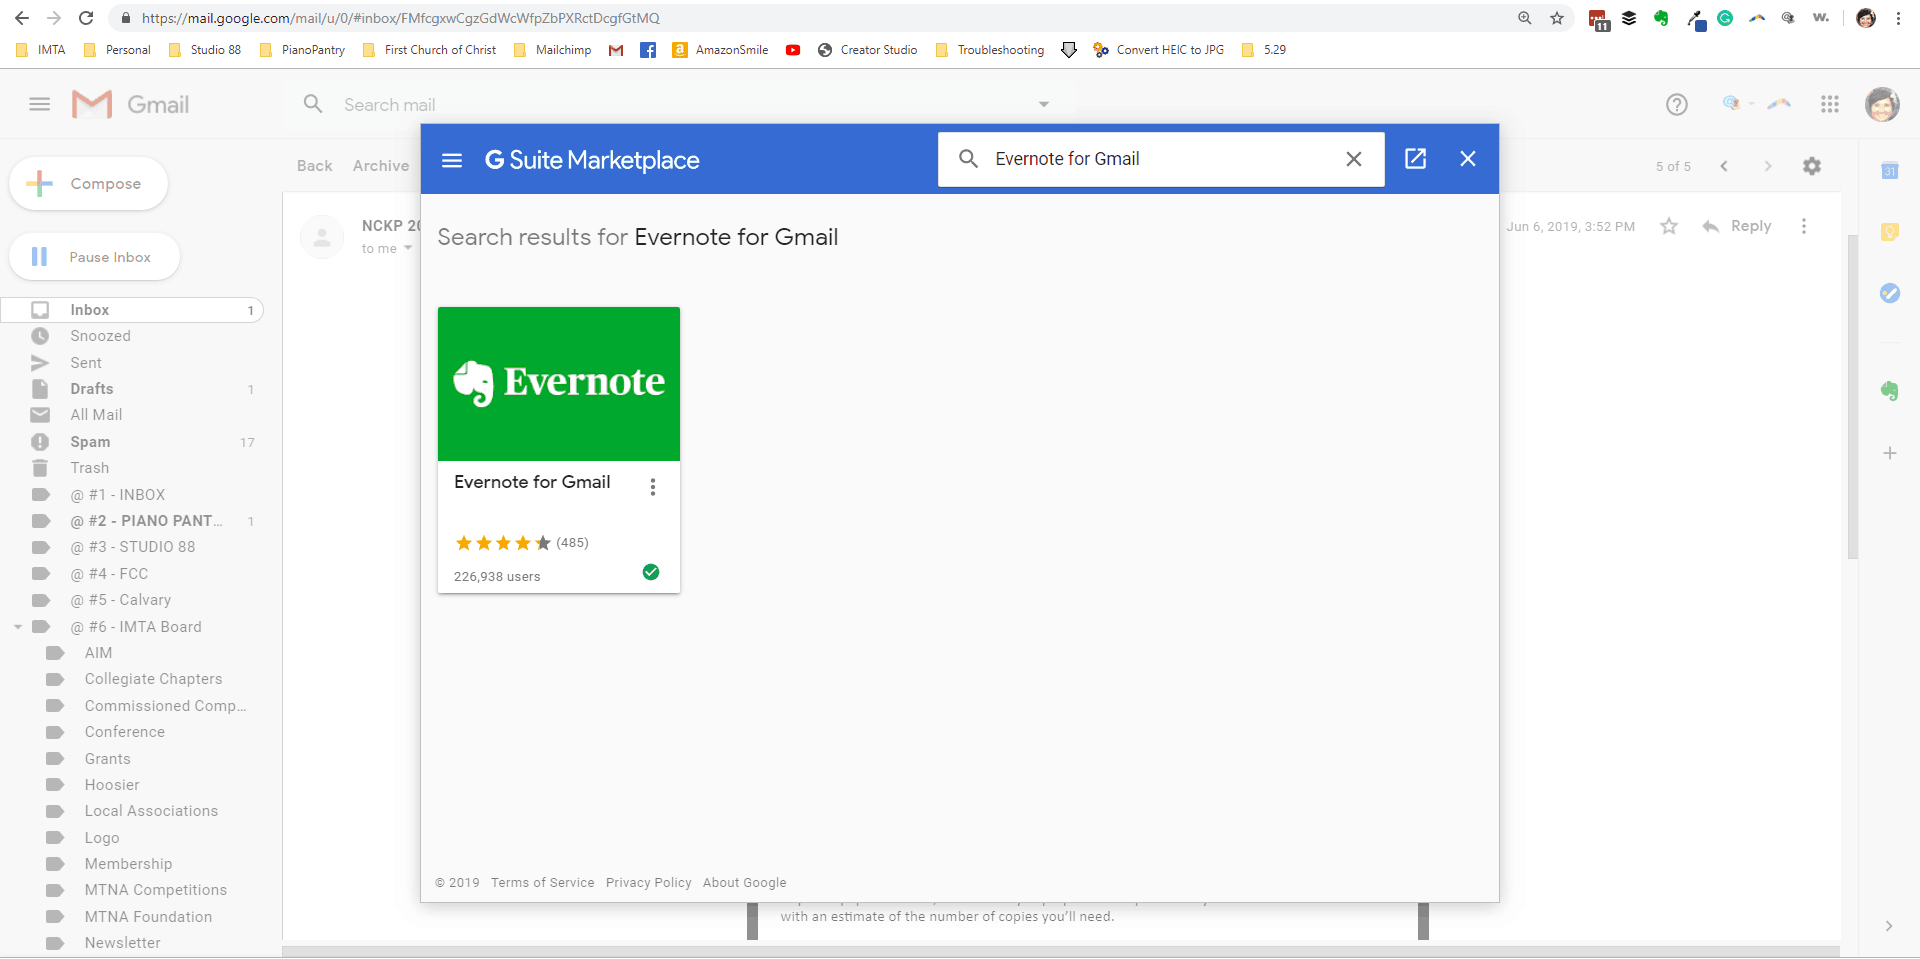
Task: Click the Marketplace search magnifier icon
Action: coord(968,159)
